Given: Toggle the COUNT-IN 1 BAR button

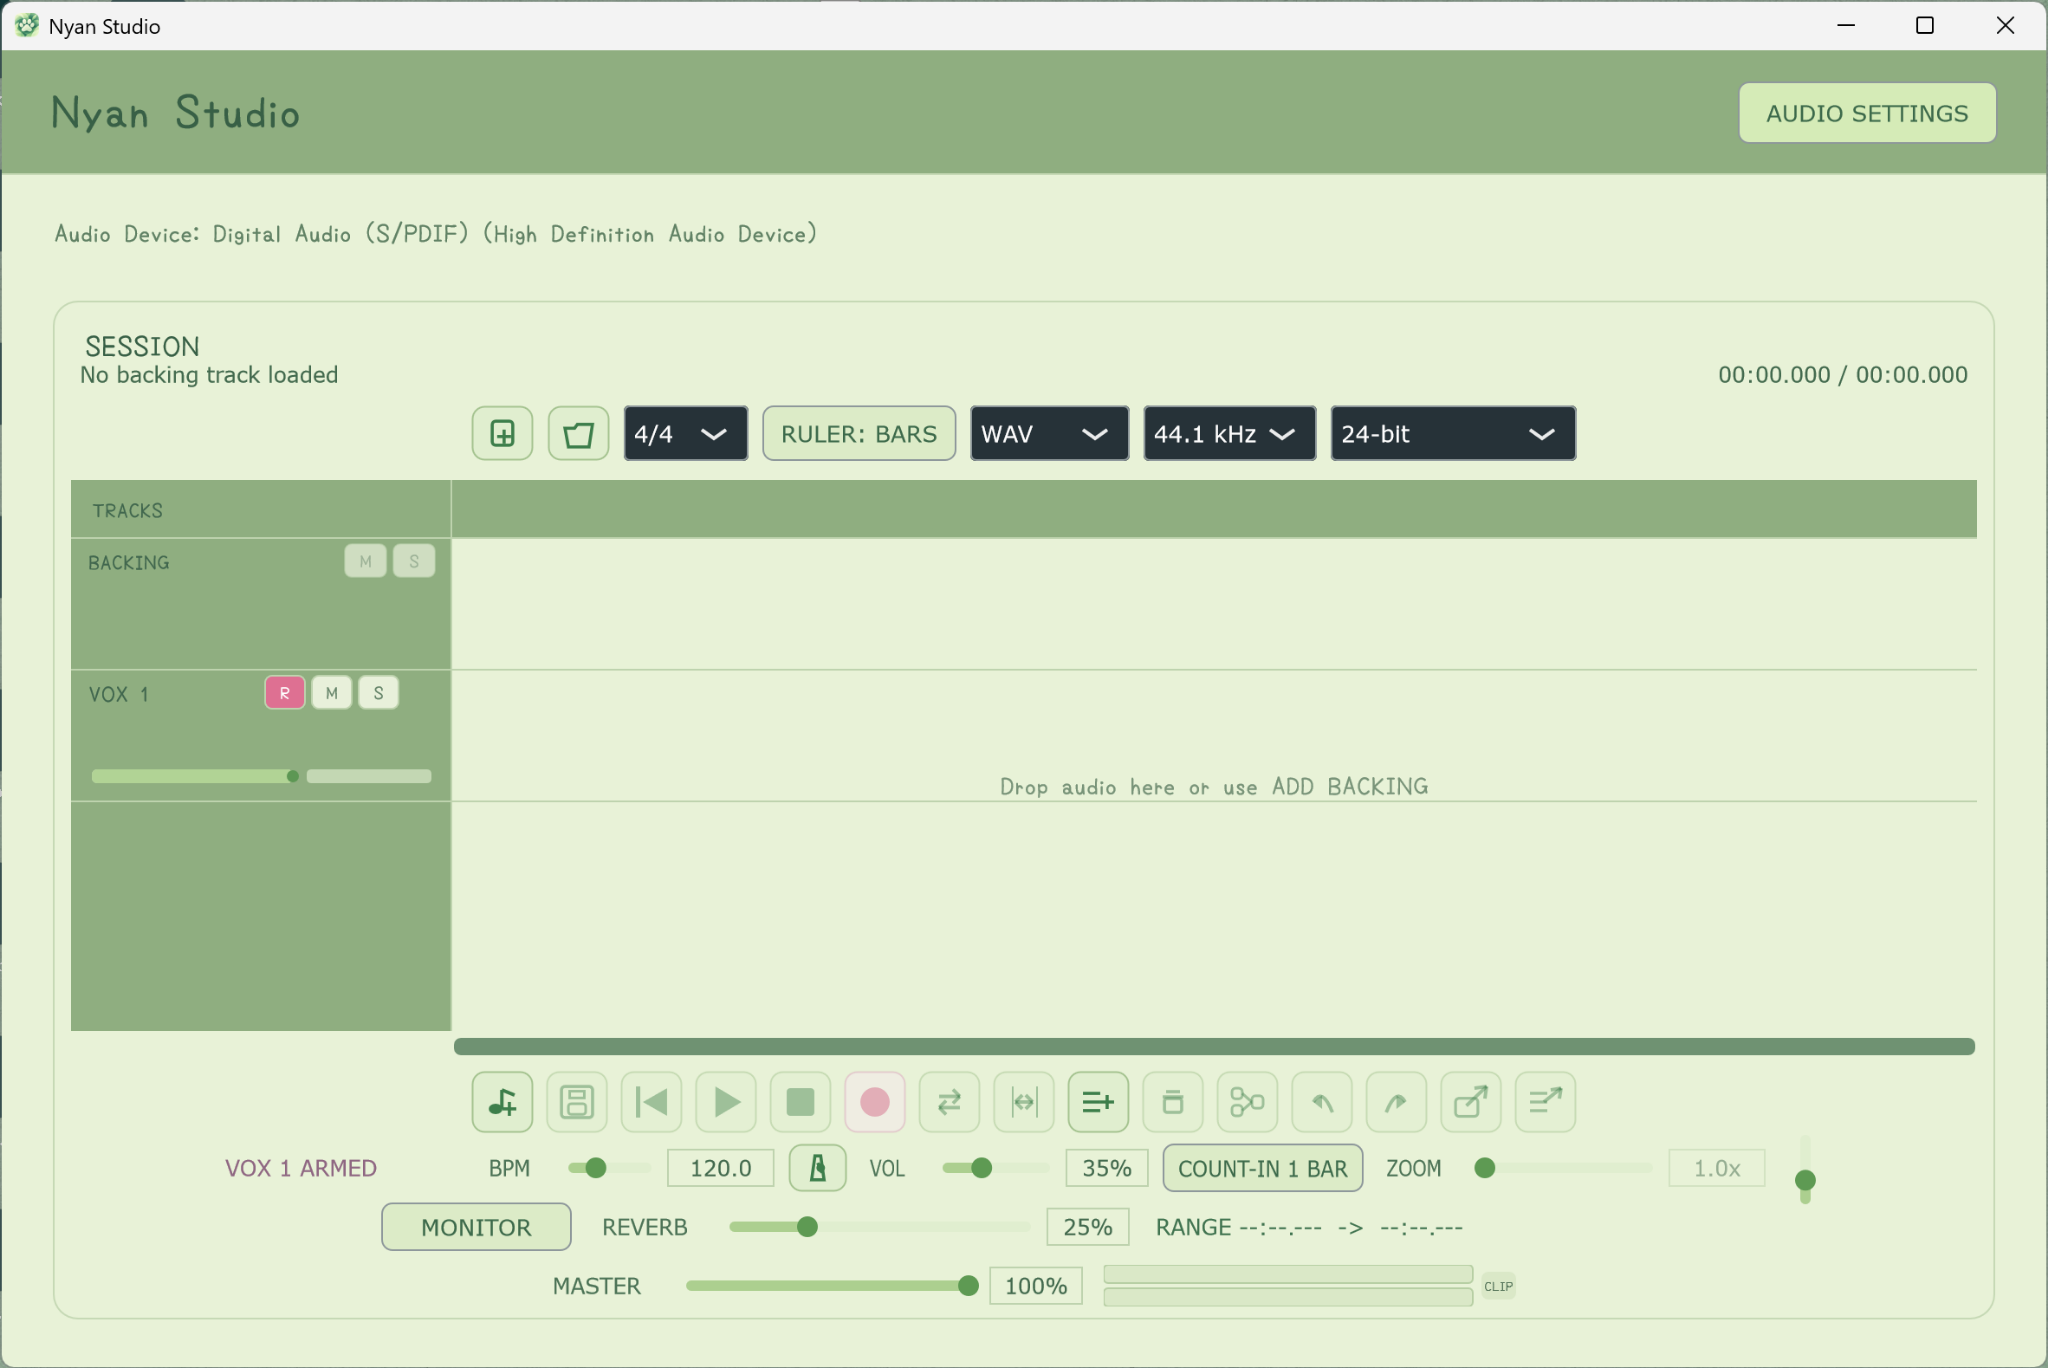Looking at the screenshot, I should pyautogui.click(x=1262, y=1168).
